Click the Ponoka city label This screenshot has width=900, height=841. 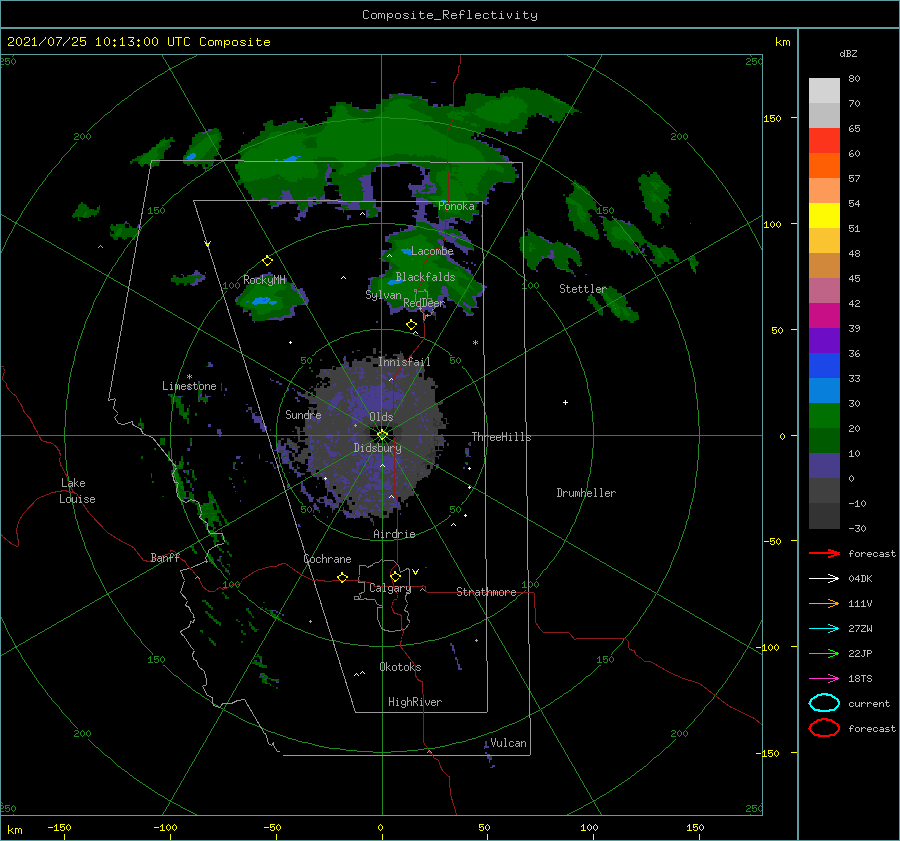[x=456, y=206]
